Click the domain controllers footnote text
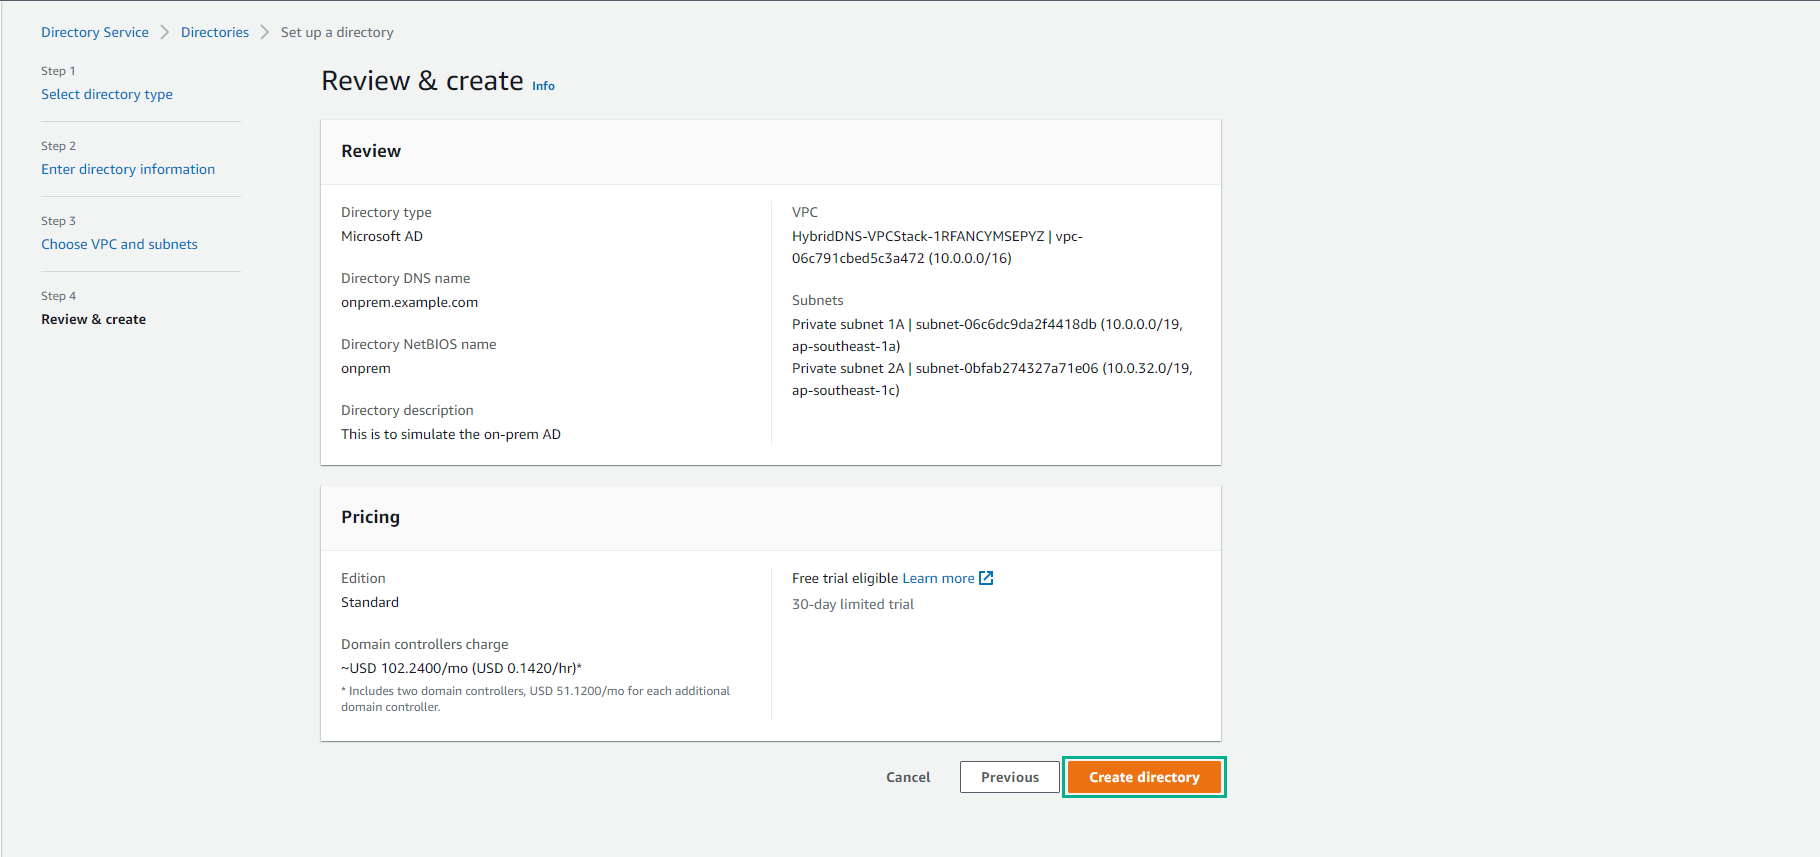This screenshot has width=1820, height=857. click(x=535, y=699)
